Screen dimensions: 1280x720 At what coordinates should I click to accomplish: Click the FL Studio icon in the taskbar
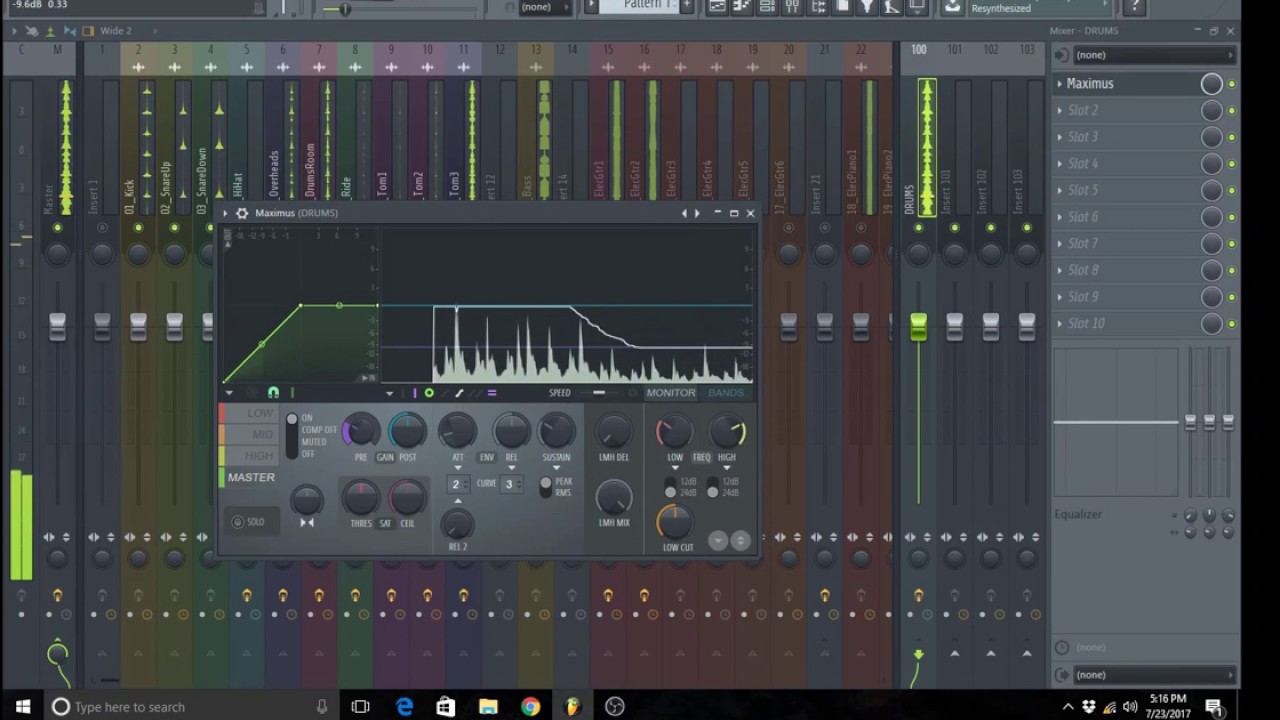pos(572,707)
